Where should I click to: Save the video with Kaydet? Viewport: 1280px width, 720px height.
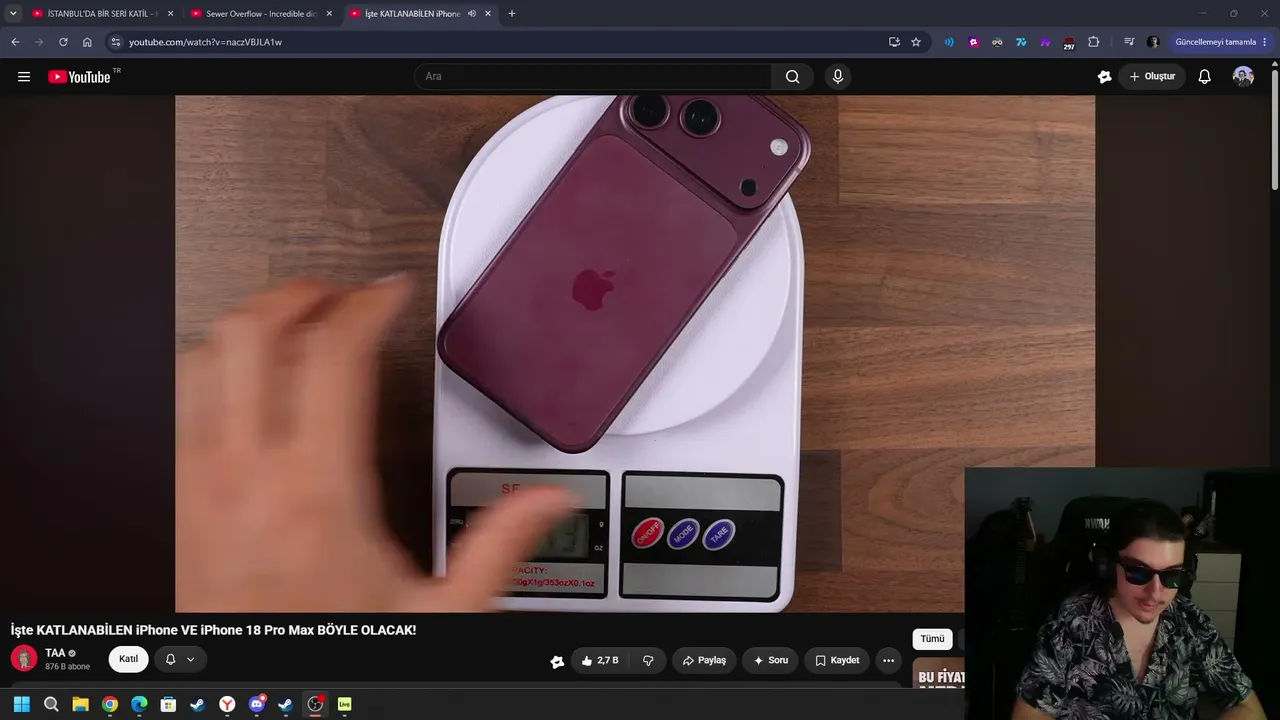point(837,661)
